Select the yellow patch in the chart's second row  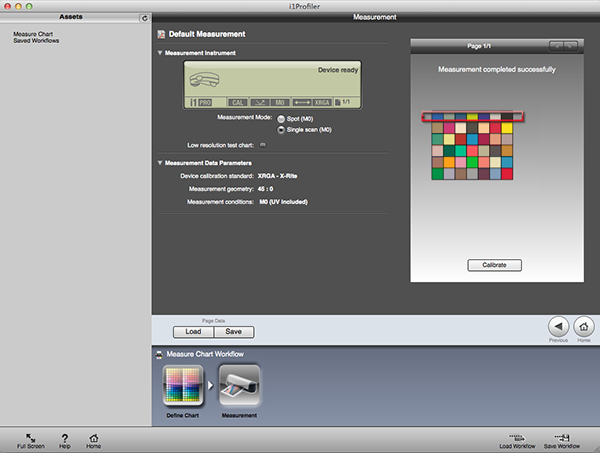tap(507, 128)
